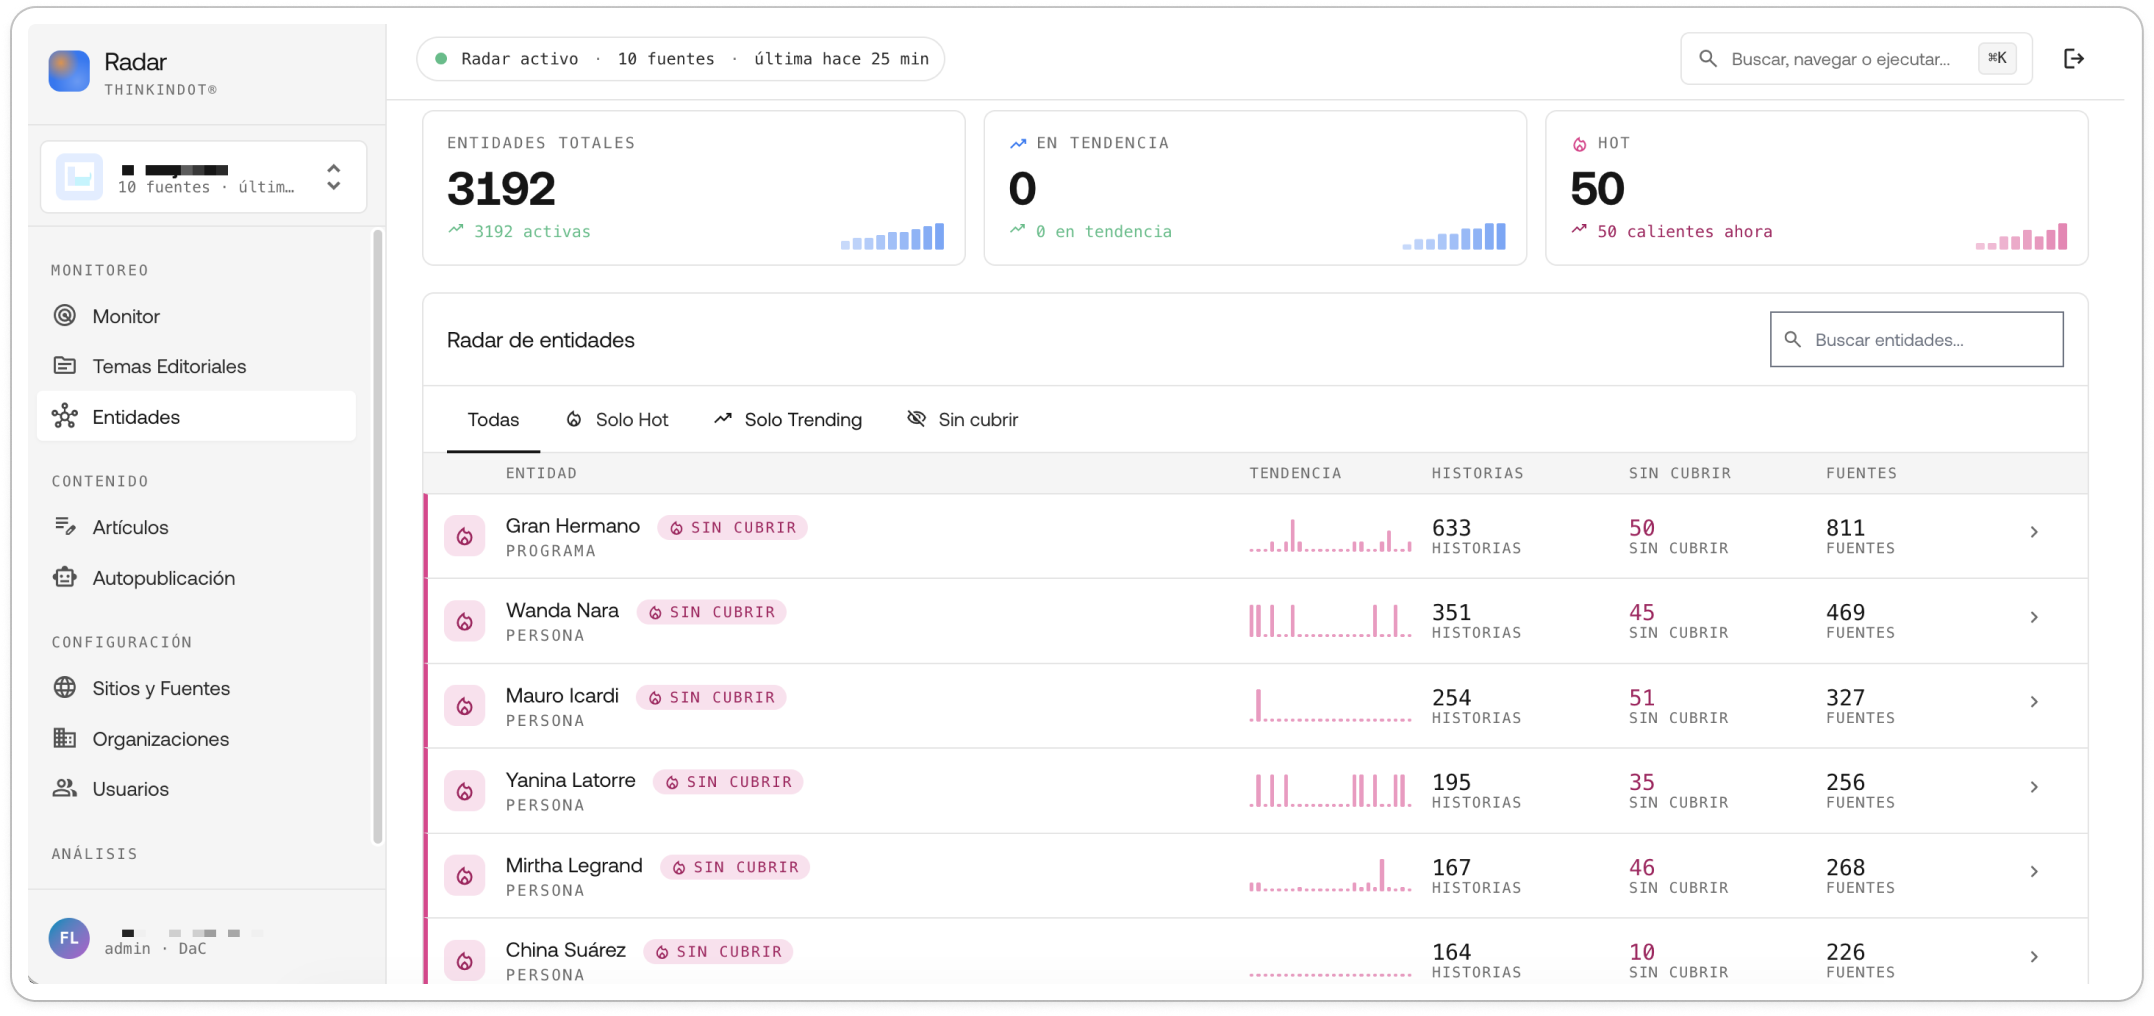Click the Monitor radar icon in sidebar

65,316
